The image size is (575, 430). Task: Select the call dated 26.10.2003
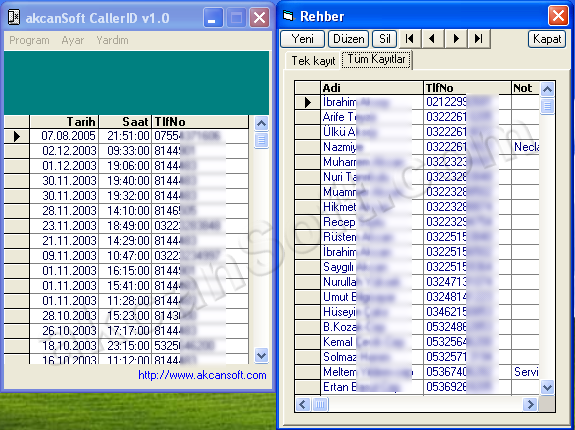pyautogui.click(x=126, y=331)
